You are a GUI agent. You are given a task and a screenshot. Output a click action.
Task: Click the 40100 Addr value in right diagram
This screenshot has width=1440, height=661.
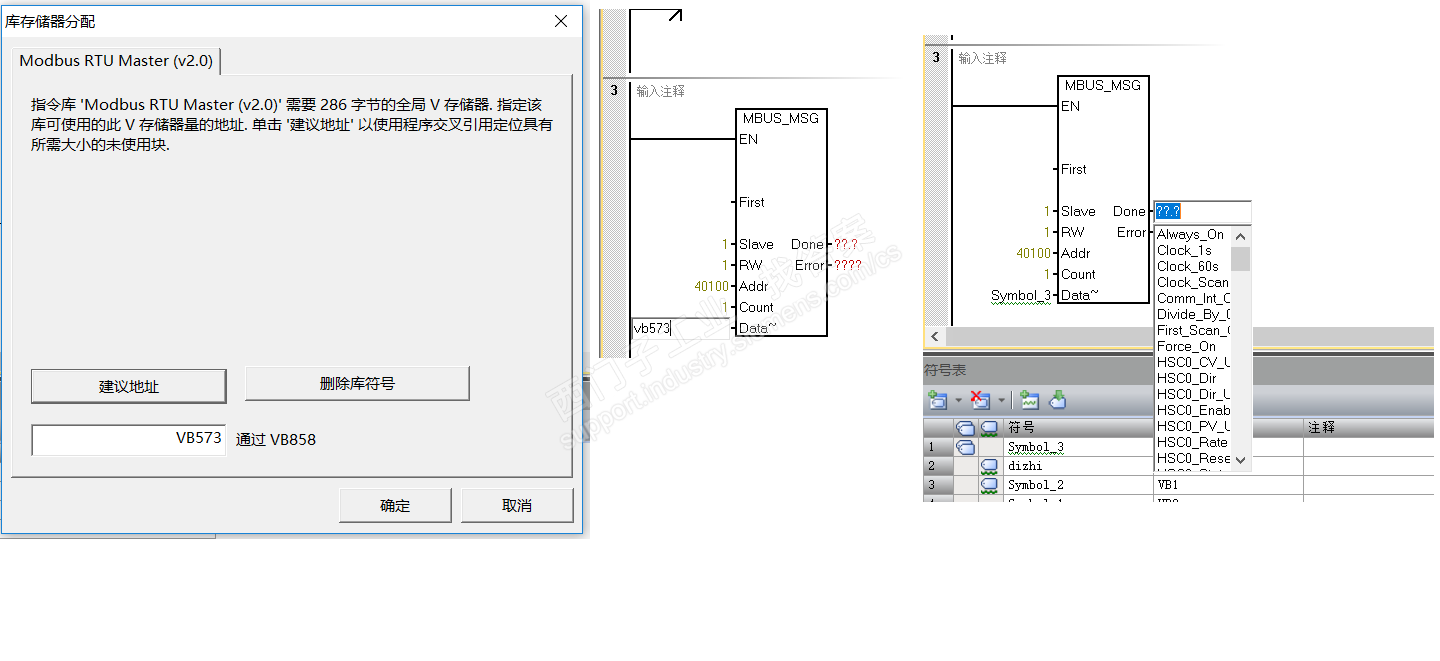1034,254
